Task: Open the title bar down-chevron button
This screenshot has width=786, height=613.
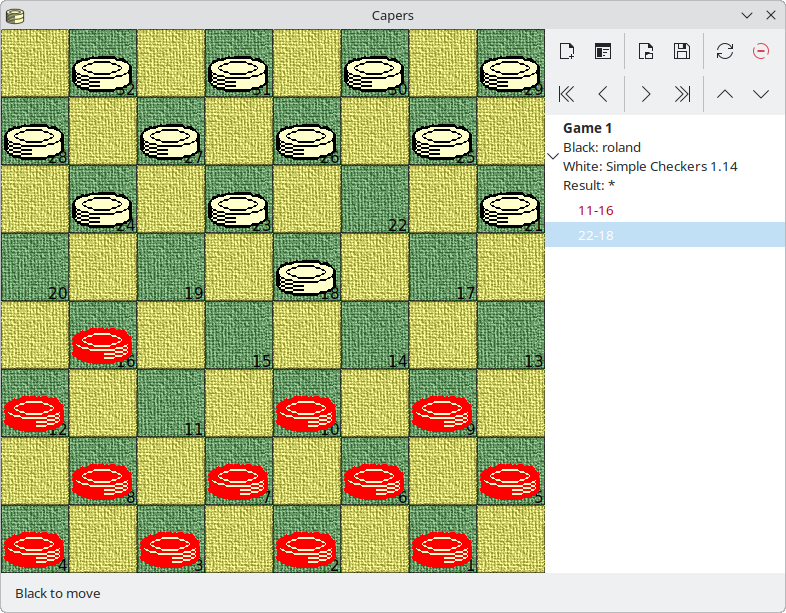Action: 747,16
